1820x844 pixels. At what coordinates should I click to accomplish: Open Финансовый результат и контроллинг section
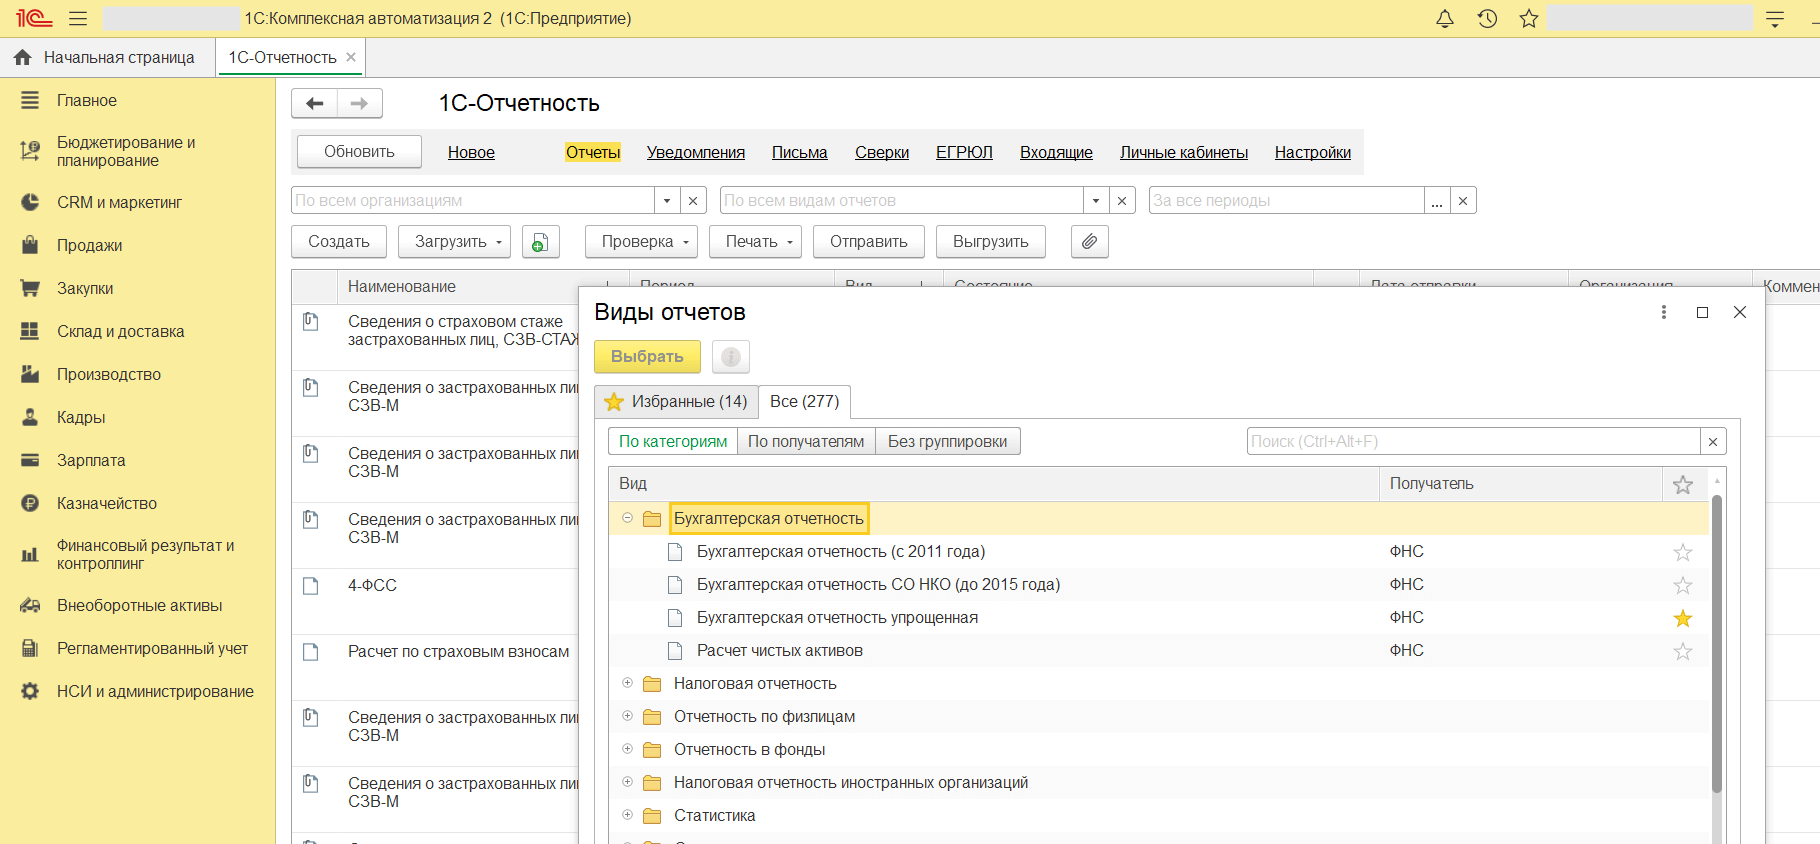(x=145, y=554)
